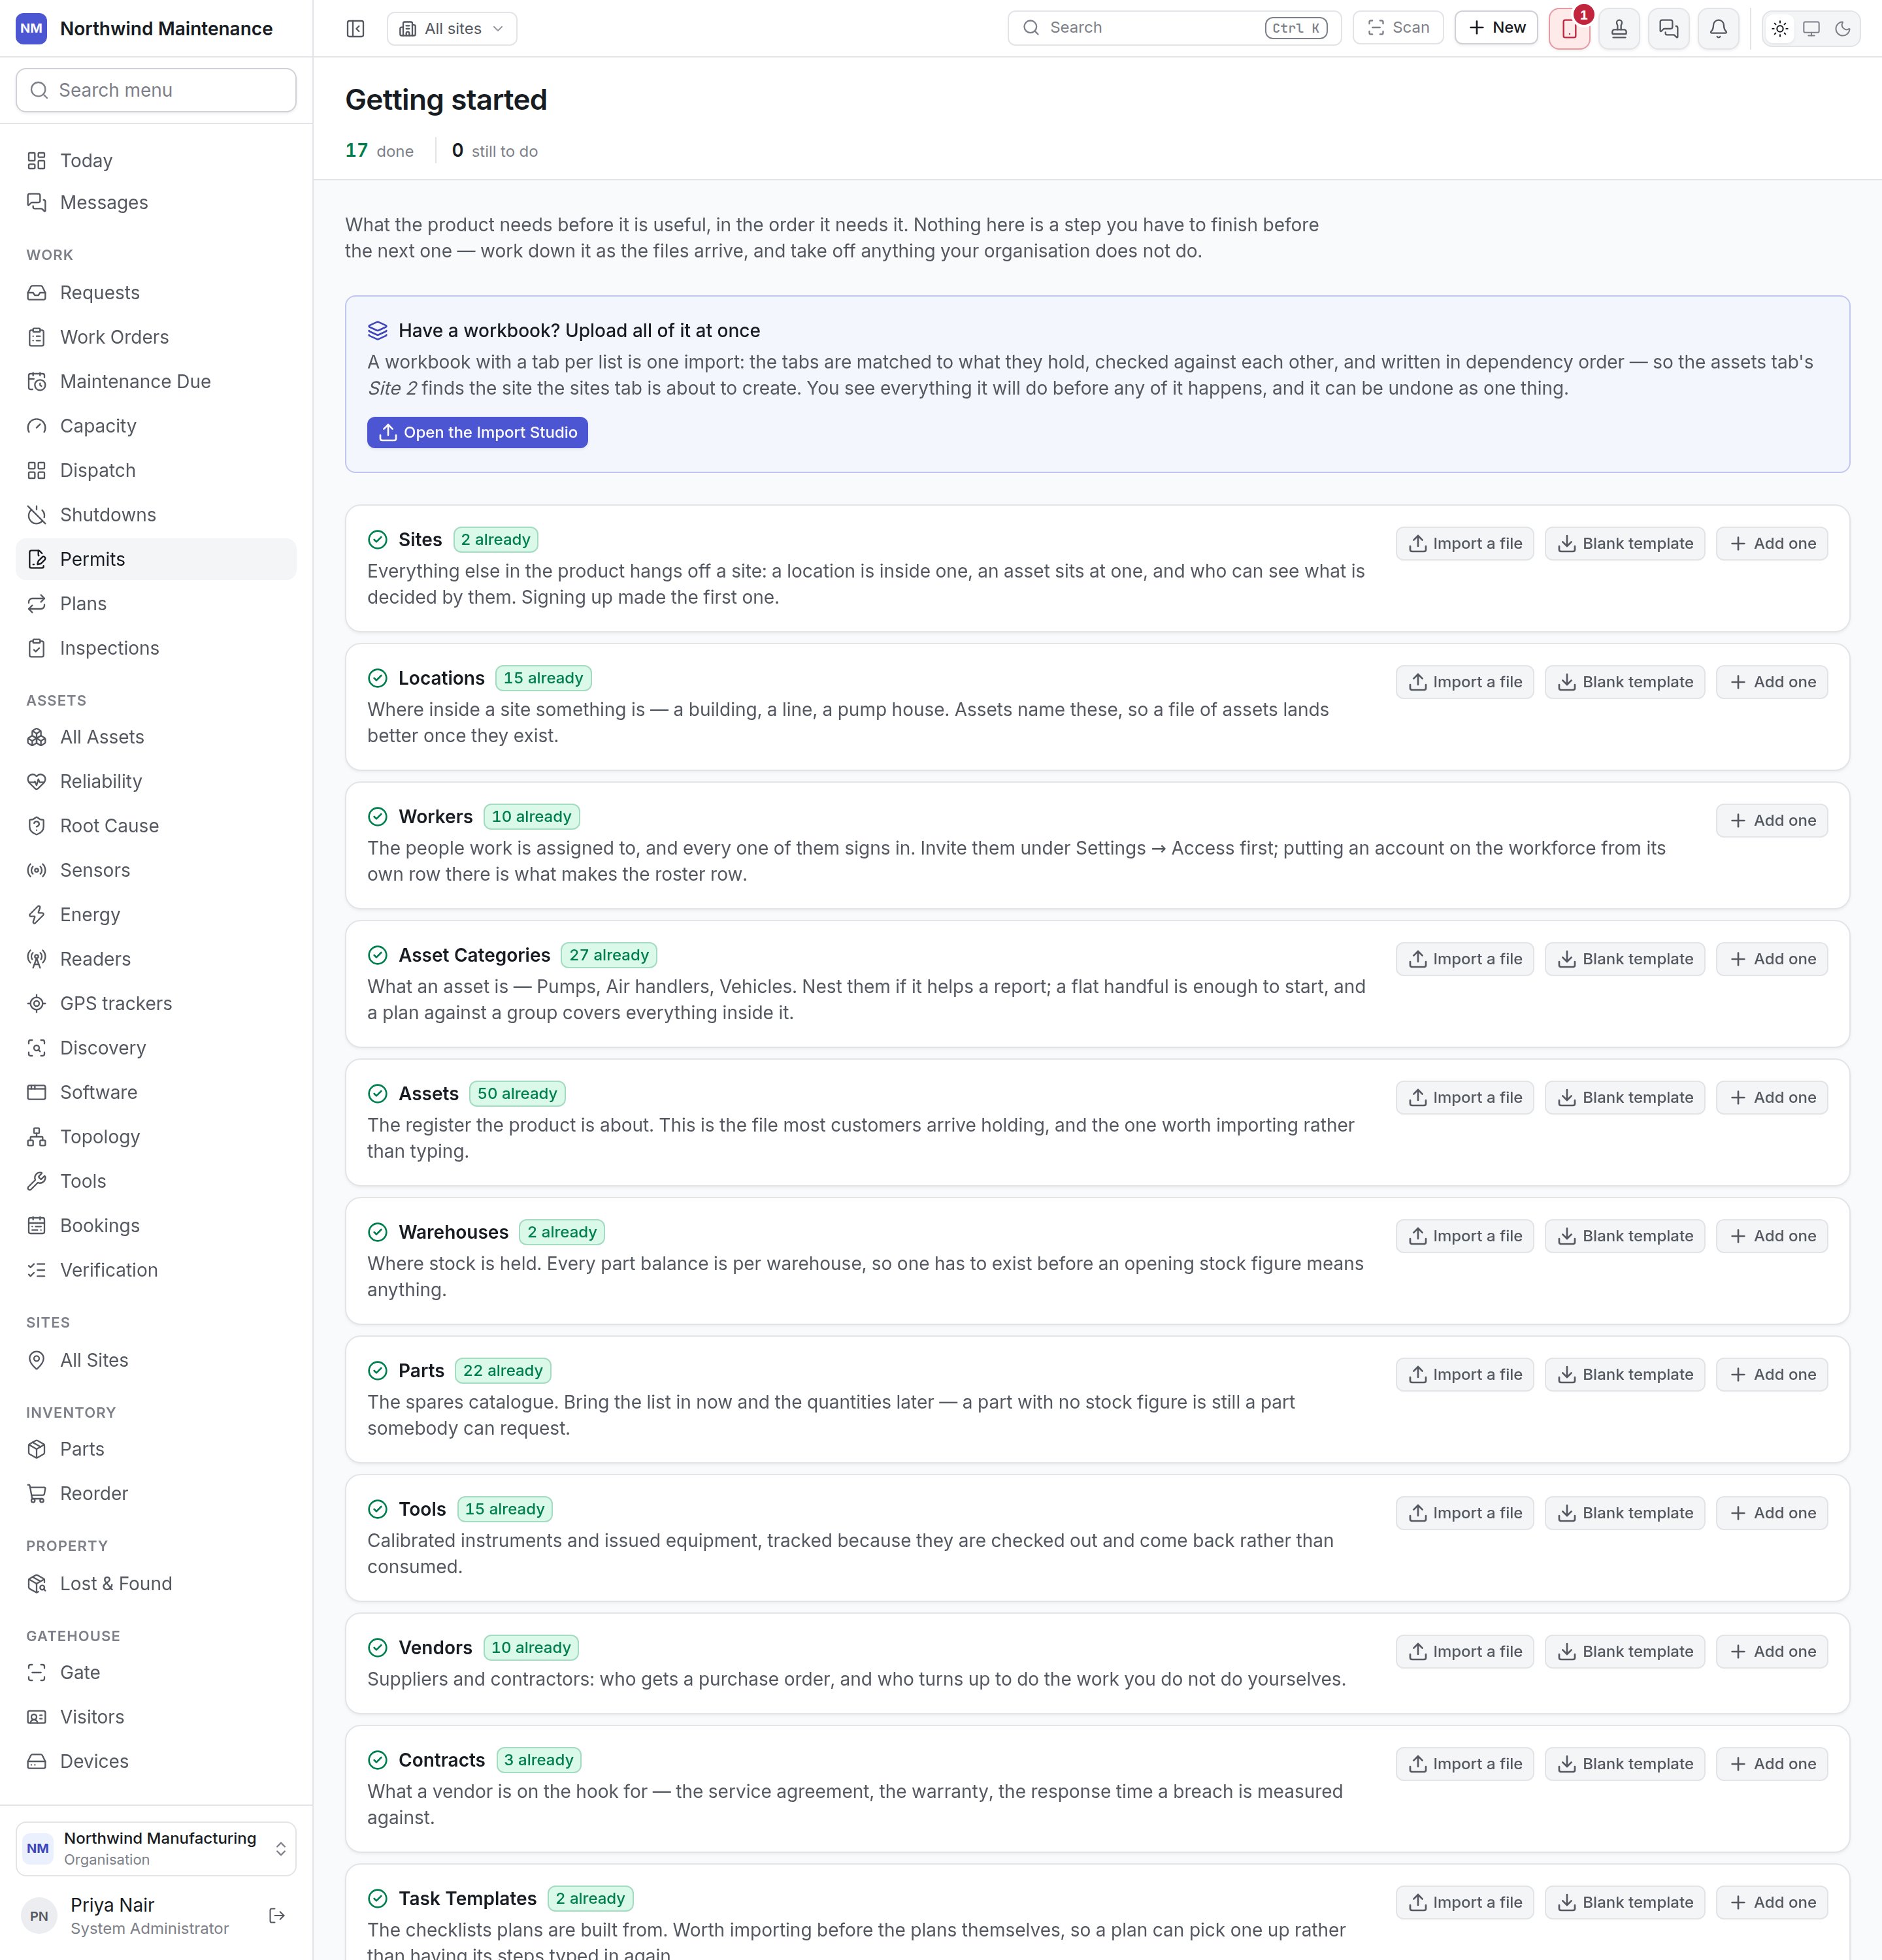Import a file for Sites
The width and height of the screenshot is (1882, 1960).
[1464, 544]
